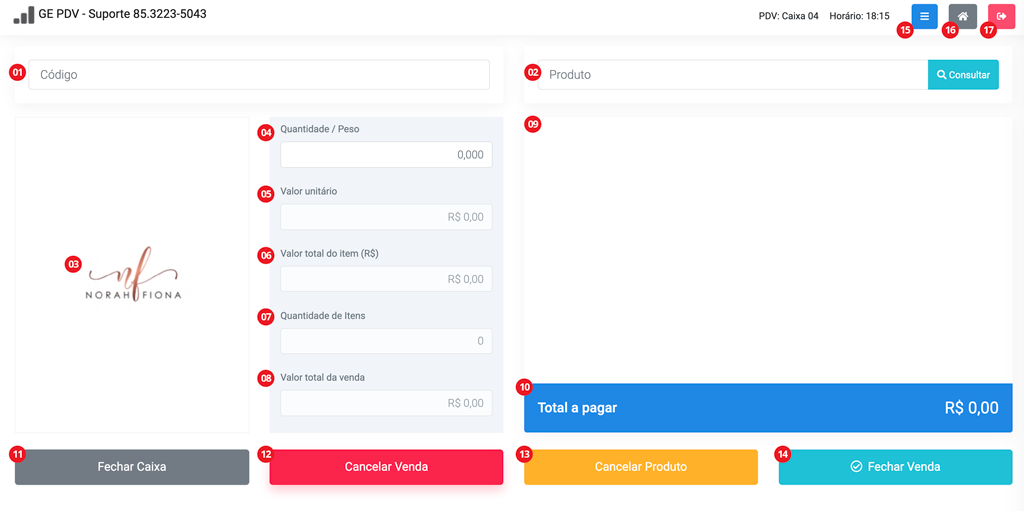Viewport: 1024px width, 511px height.
Task: Click the Quantidade de Itens field
Action: pos(386,341)
